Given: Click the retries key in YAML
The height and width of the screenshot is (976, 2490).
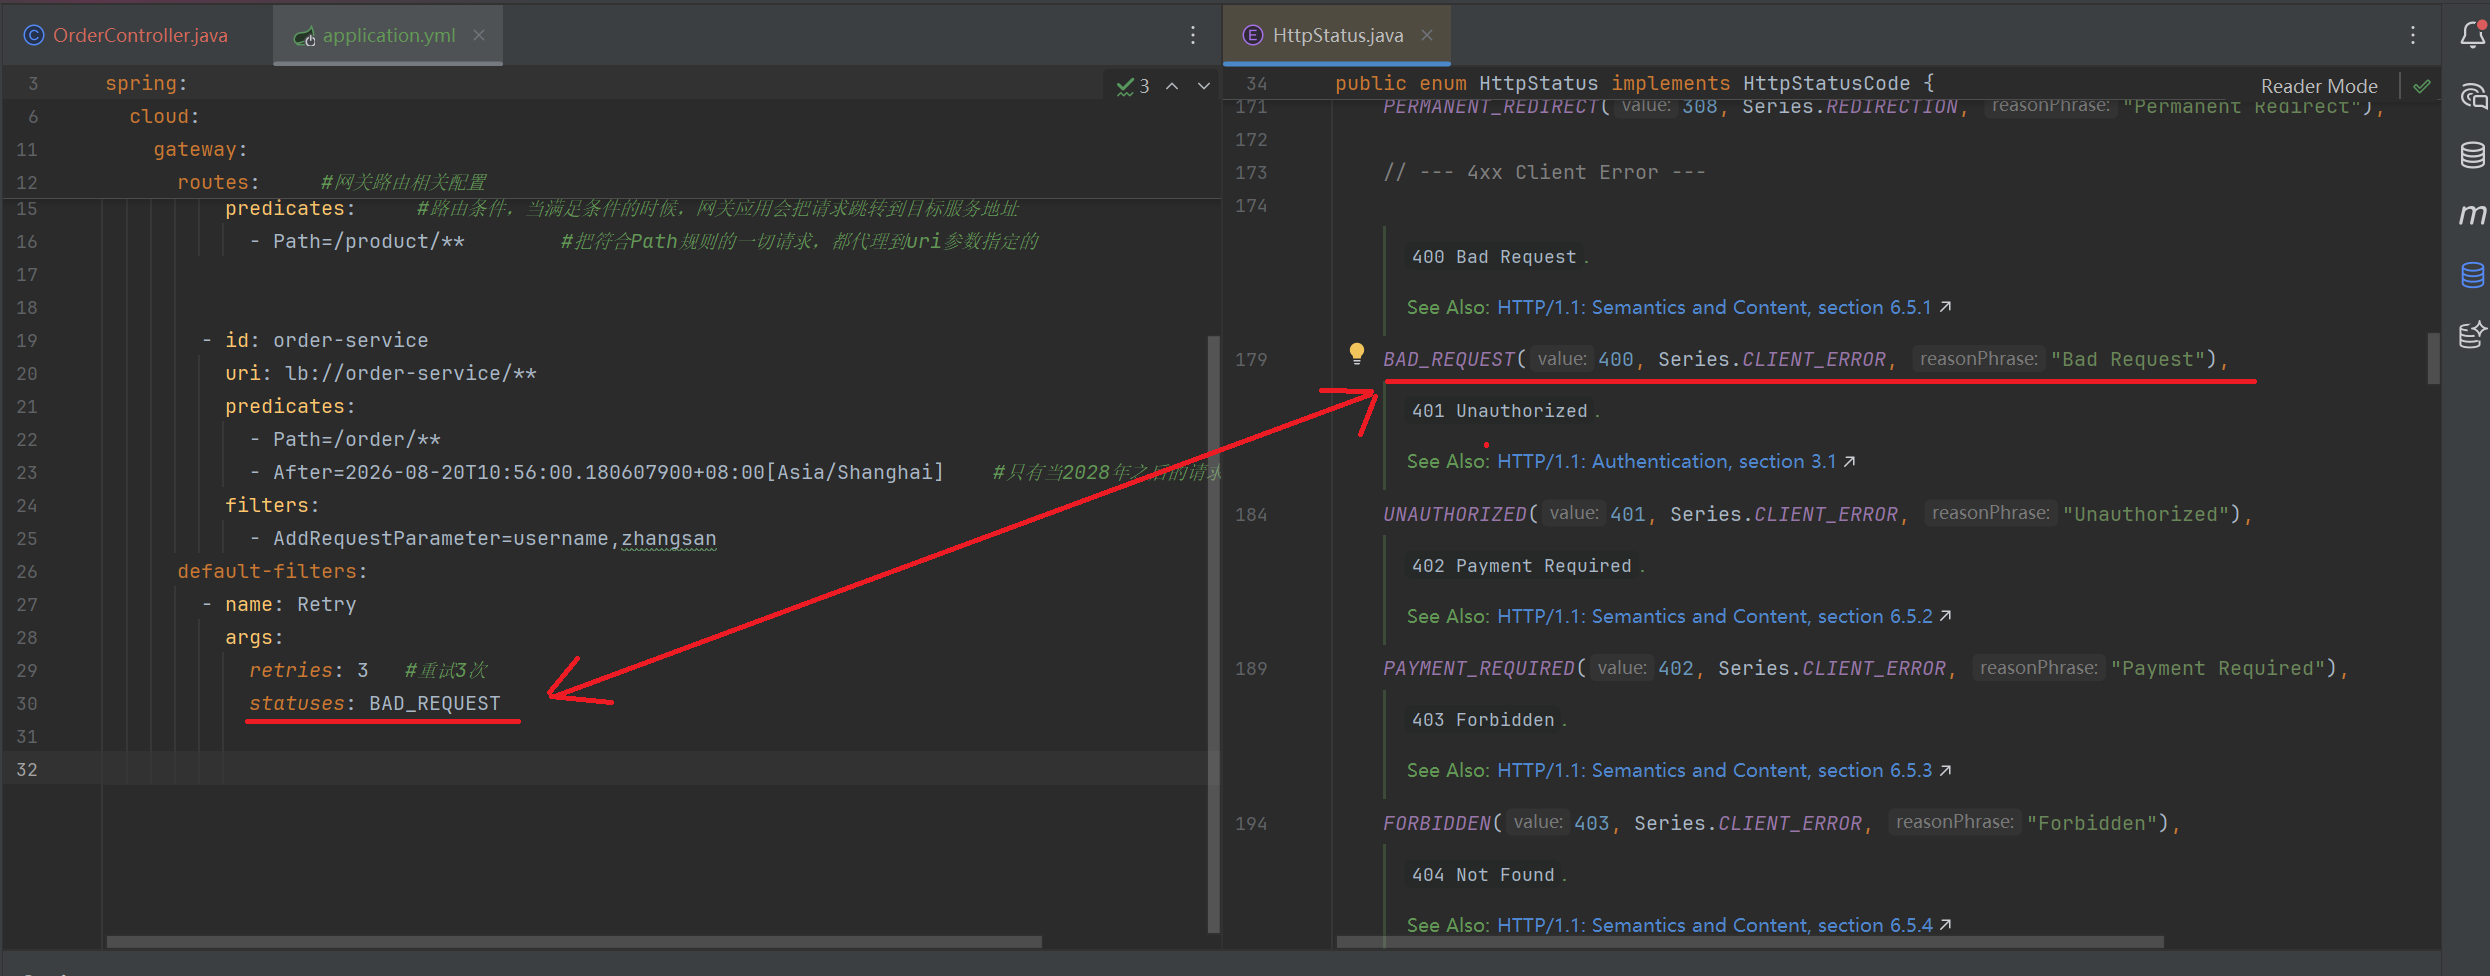Looking at the screenshot, I should [x=290, y=670].
